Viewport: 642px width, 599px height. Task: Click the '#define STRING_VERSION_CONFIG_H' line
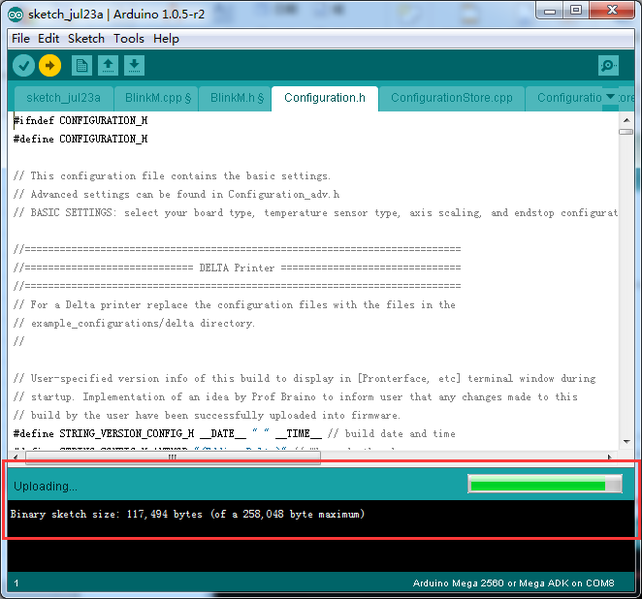pos(234,434)
